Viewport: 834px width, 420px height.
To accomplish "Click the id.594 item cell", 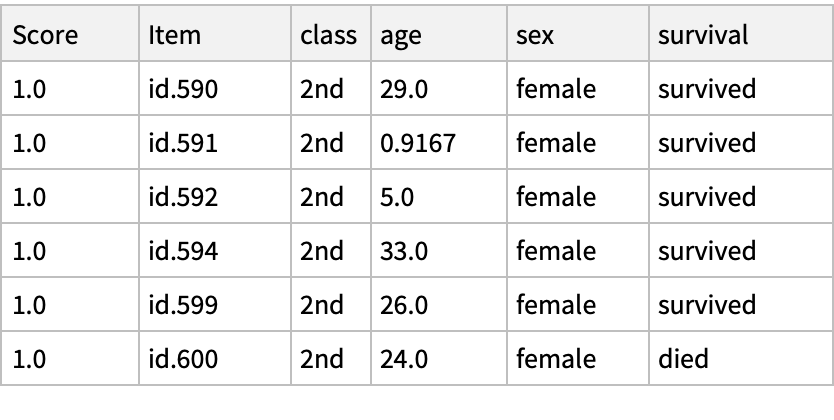I will (183, 251).
